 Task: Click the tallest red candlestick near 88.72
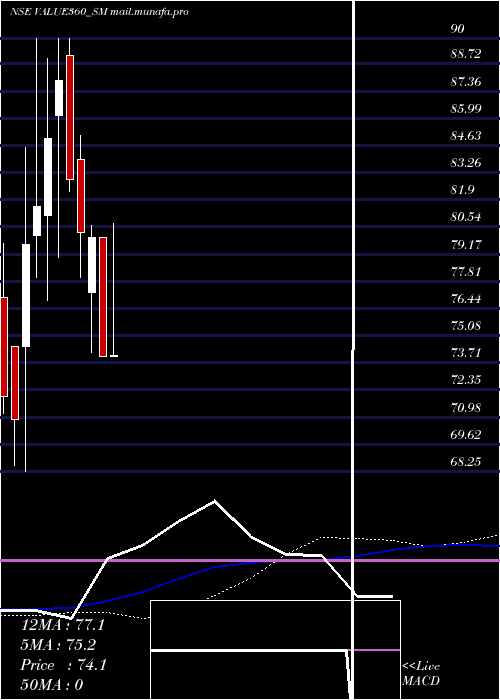(70, 117)
